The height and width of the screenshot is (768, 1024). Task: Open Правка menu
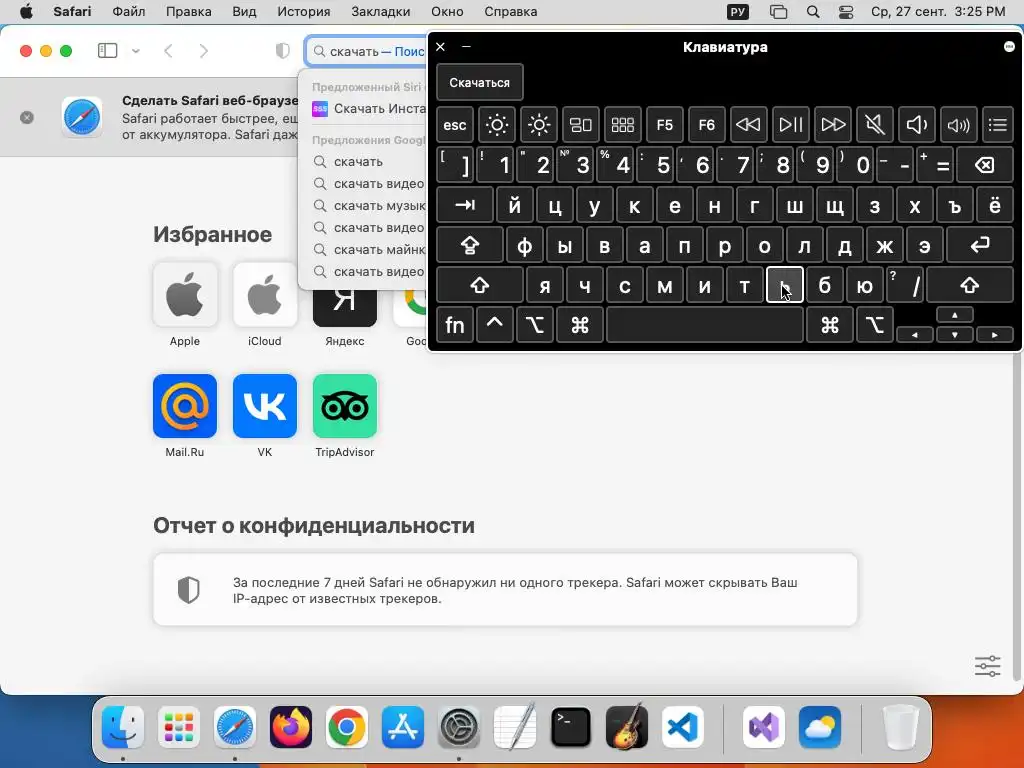click(188, 12)
